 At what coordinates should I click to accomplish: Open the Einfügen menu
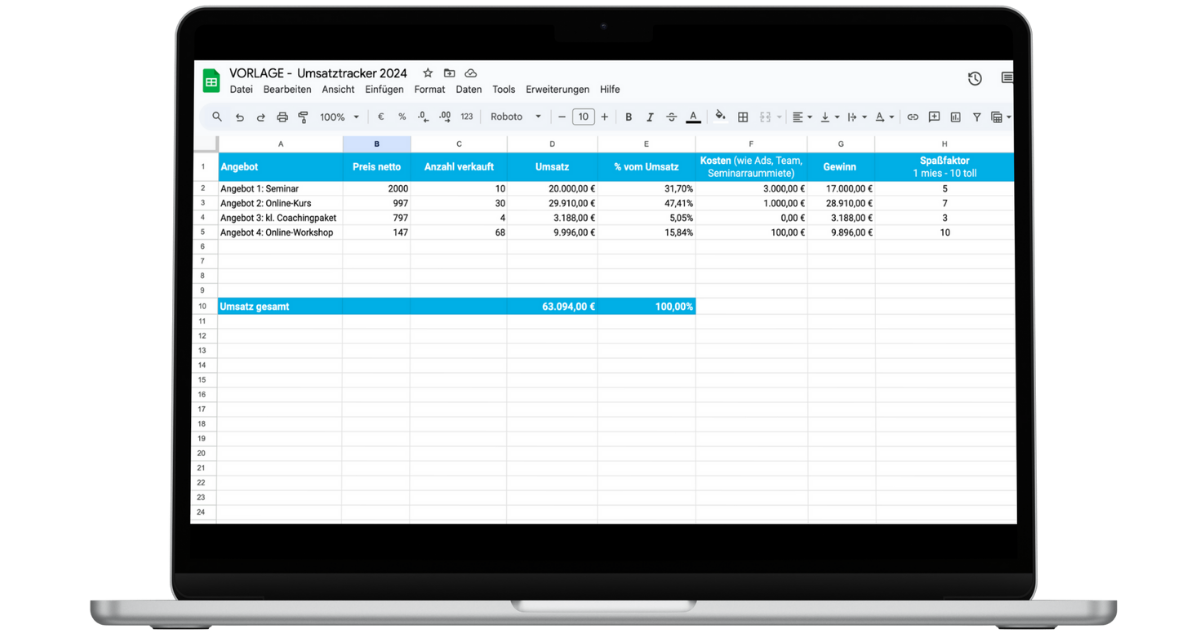pos(384,89)
